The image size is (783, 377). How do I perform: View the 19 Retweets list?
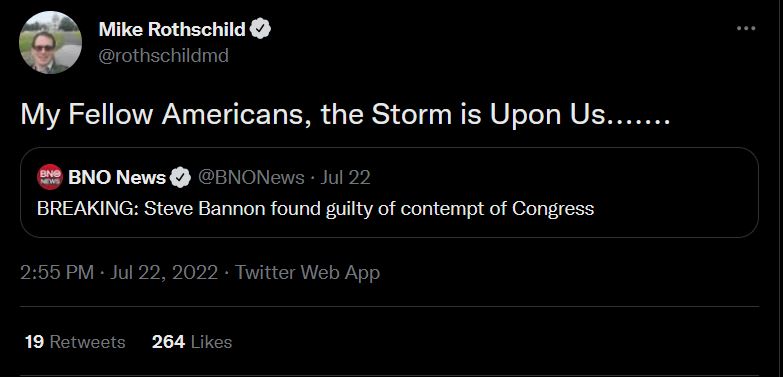[x=75, y=342]
